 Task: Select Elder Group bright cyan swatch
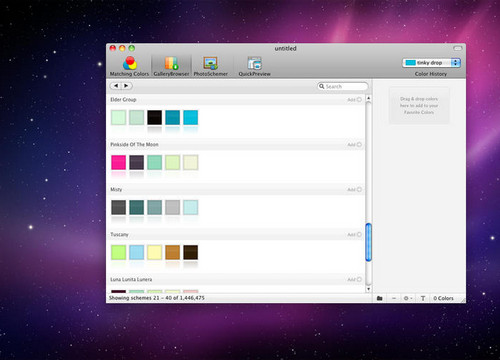point(191,118)
